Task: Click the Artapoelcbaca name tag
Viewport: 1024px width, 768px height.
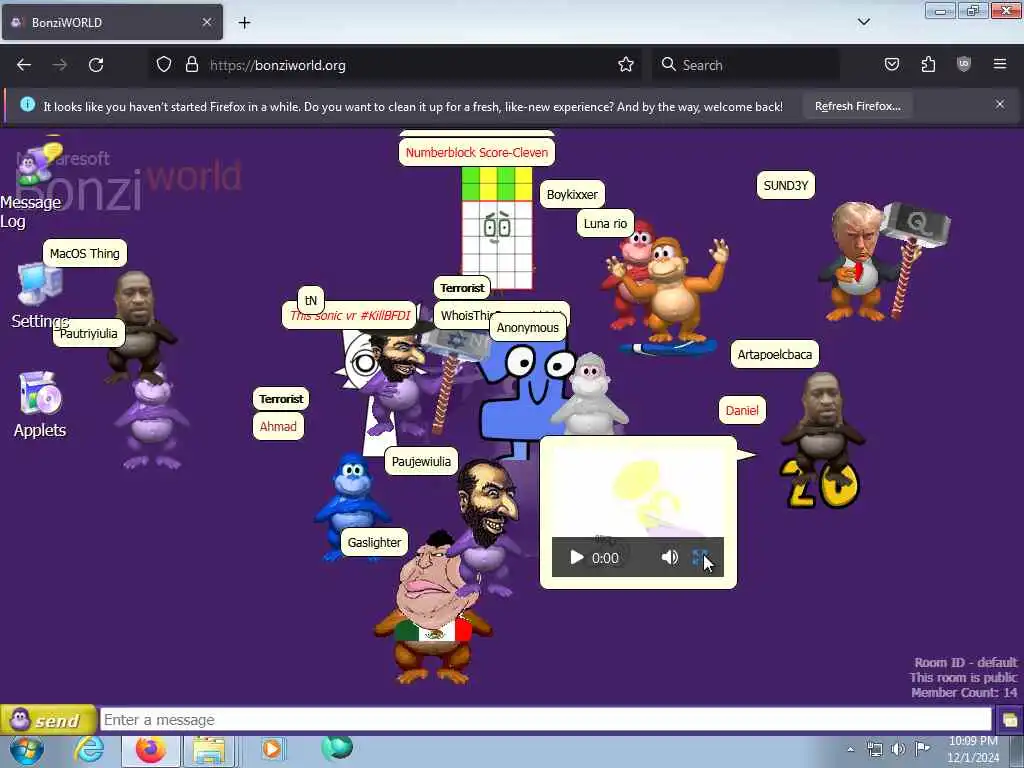Action: (775, 355)
